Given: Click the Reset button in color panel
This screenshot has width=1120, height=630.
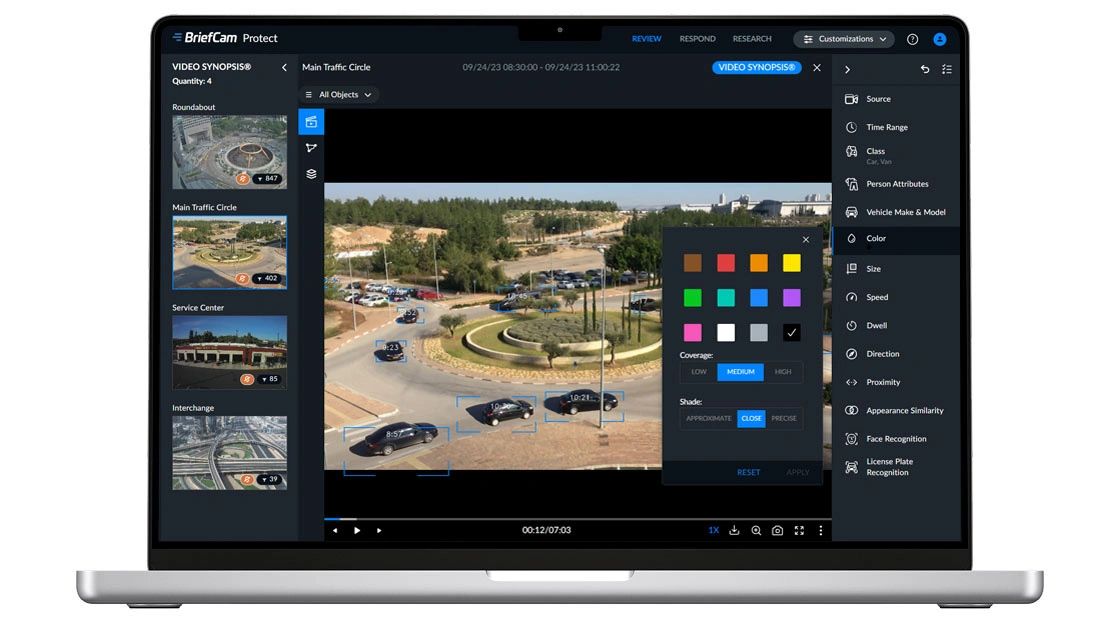Looking at the screenshot, I should [x=748, y=472].
